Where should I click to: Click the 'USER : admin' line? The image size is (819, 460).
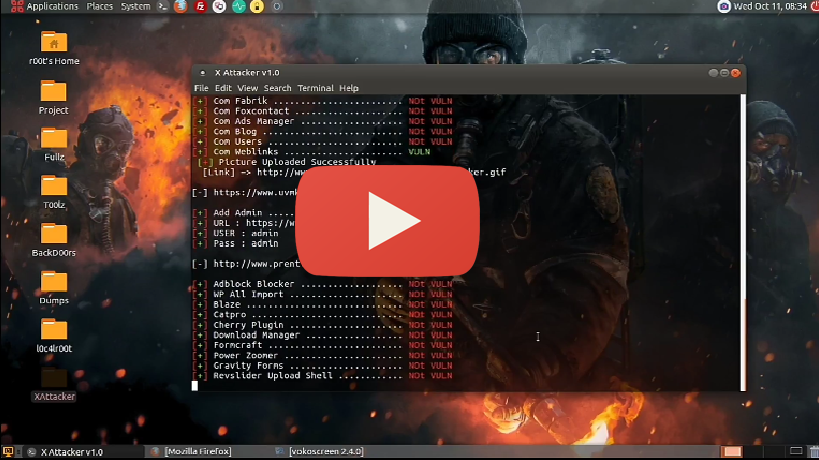tap(236, 233)
